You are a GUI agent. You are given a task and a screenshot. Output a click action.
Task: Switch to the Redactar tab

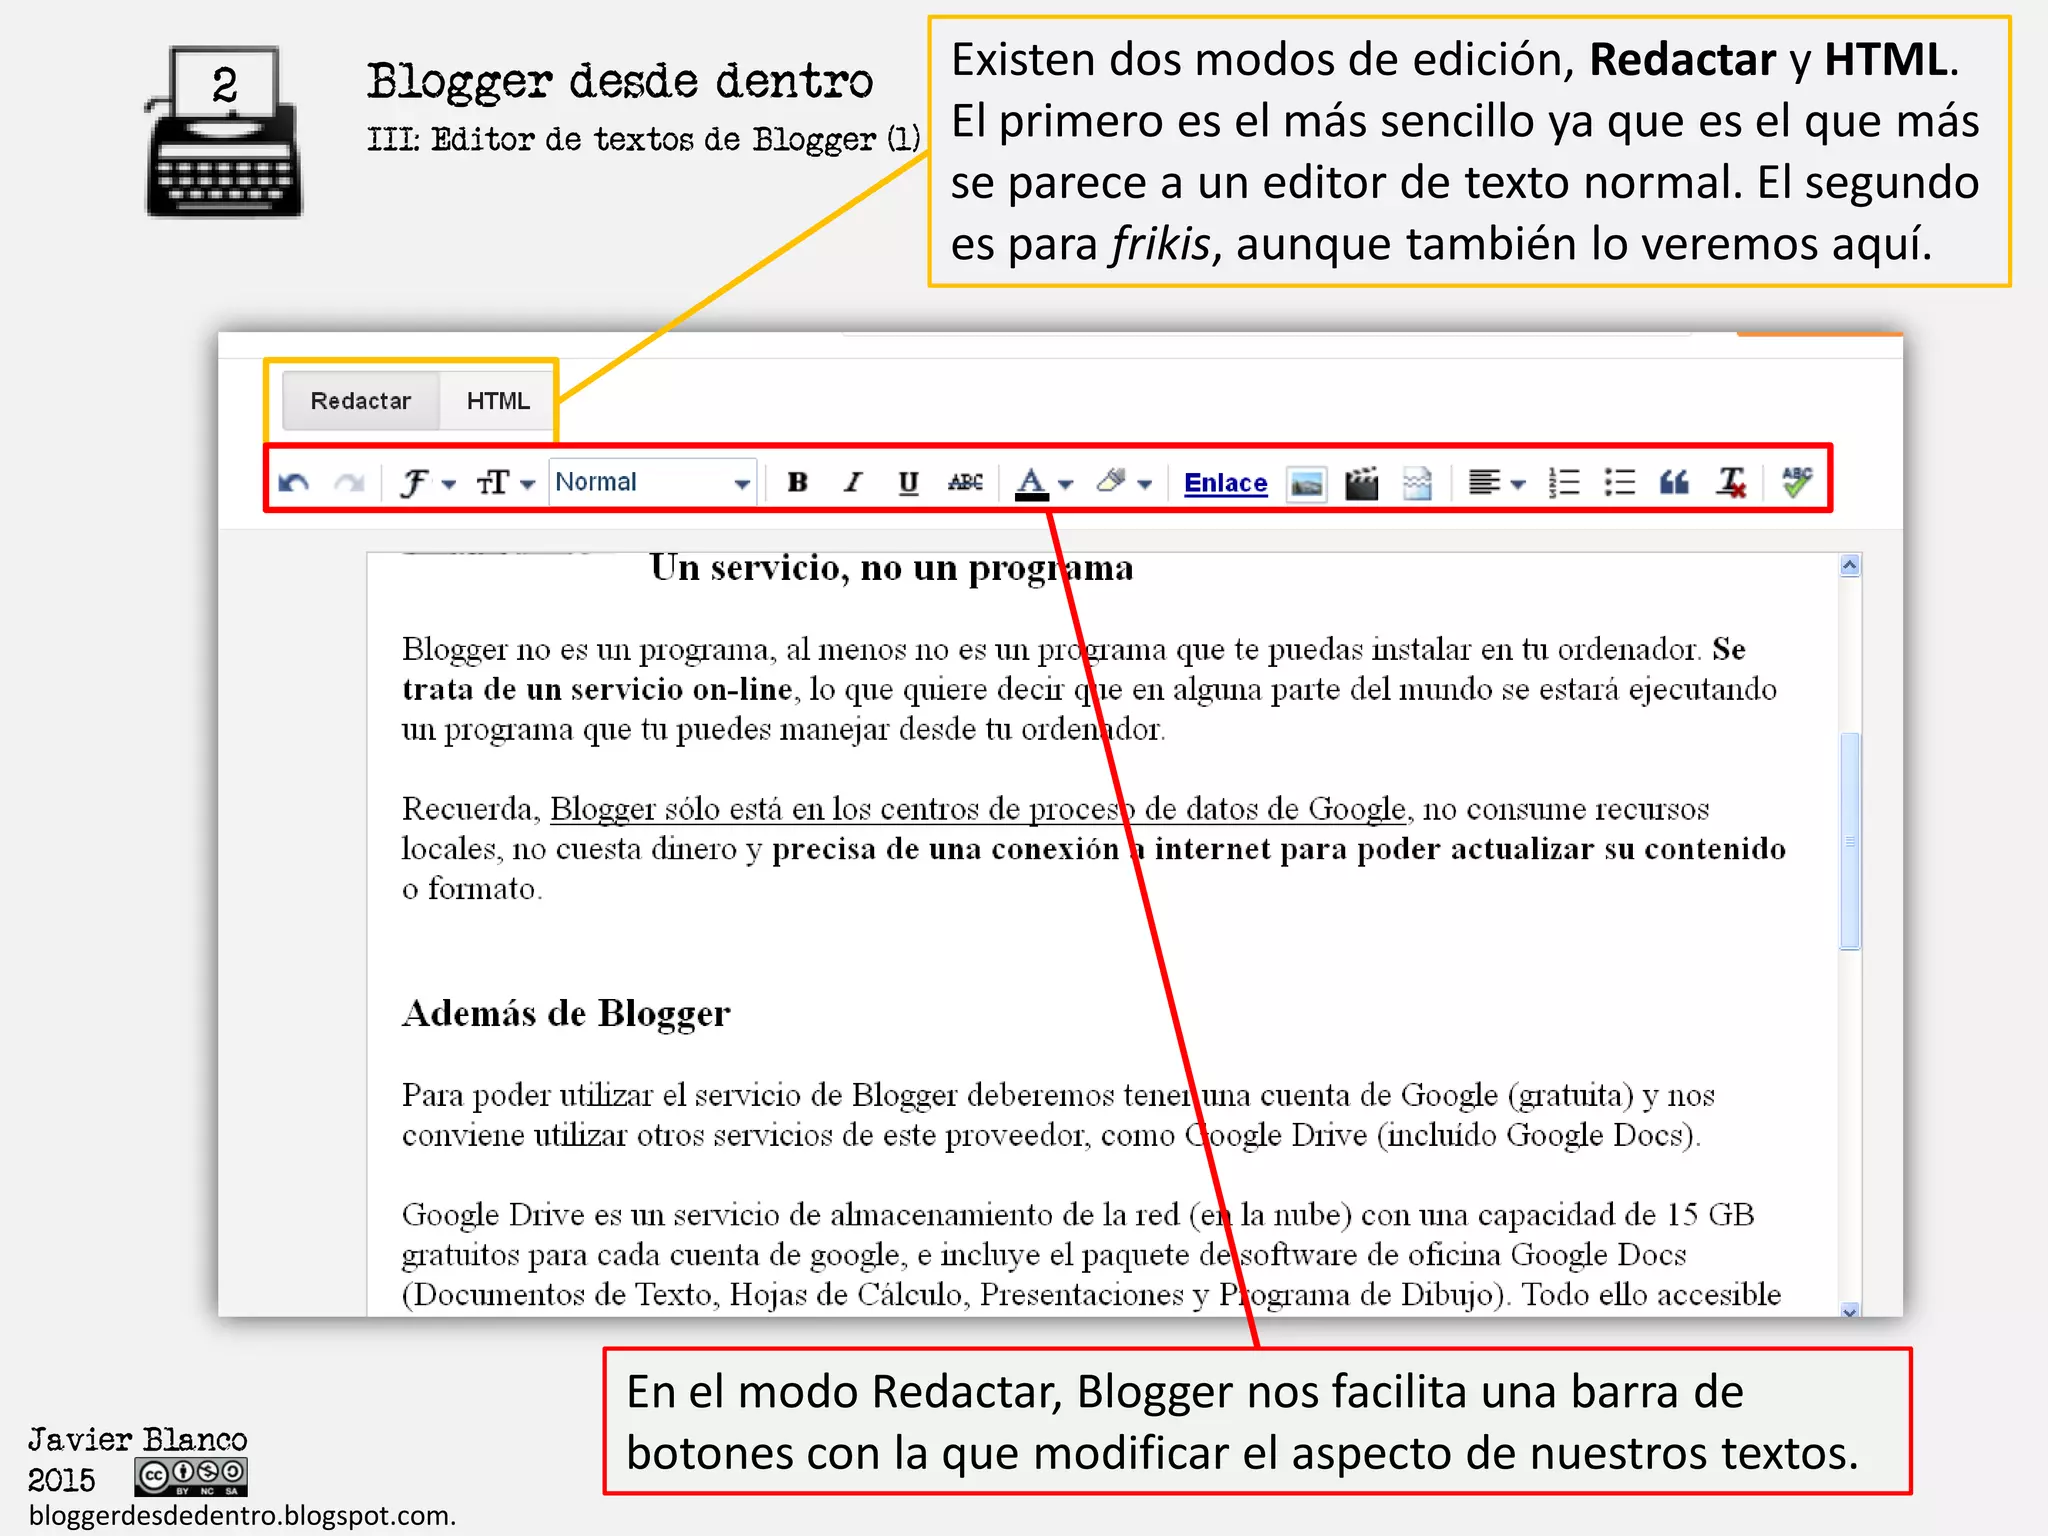pyautogui.click(x=361, y=401)
